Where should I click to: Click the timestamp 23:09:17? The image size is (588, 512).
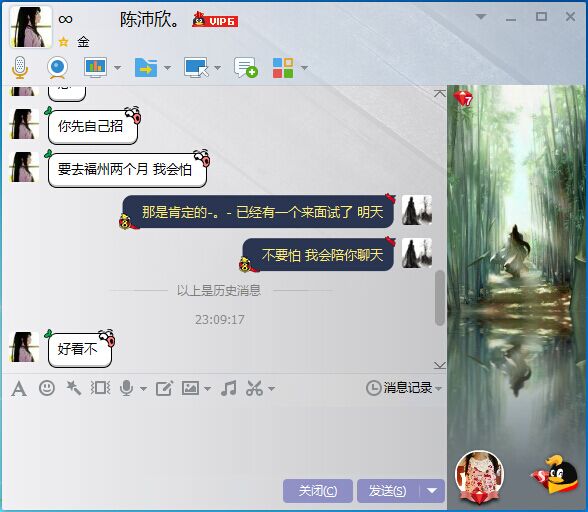click(x=220, y=320)
